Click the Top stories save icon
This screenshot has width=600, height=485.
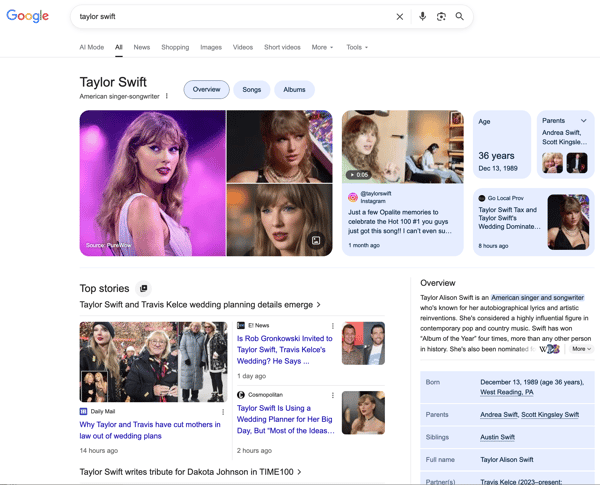(x=143, y=288)
